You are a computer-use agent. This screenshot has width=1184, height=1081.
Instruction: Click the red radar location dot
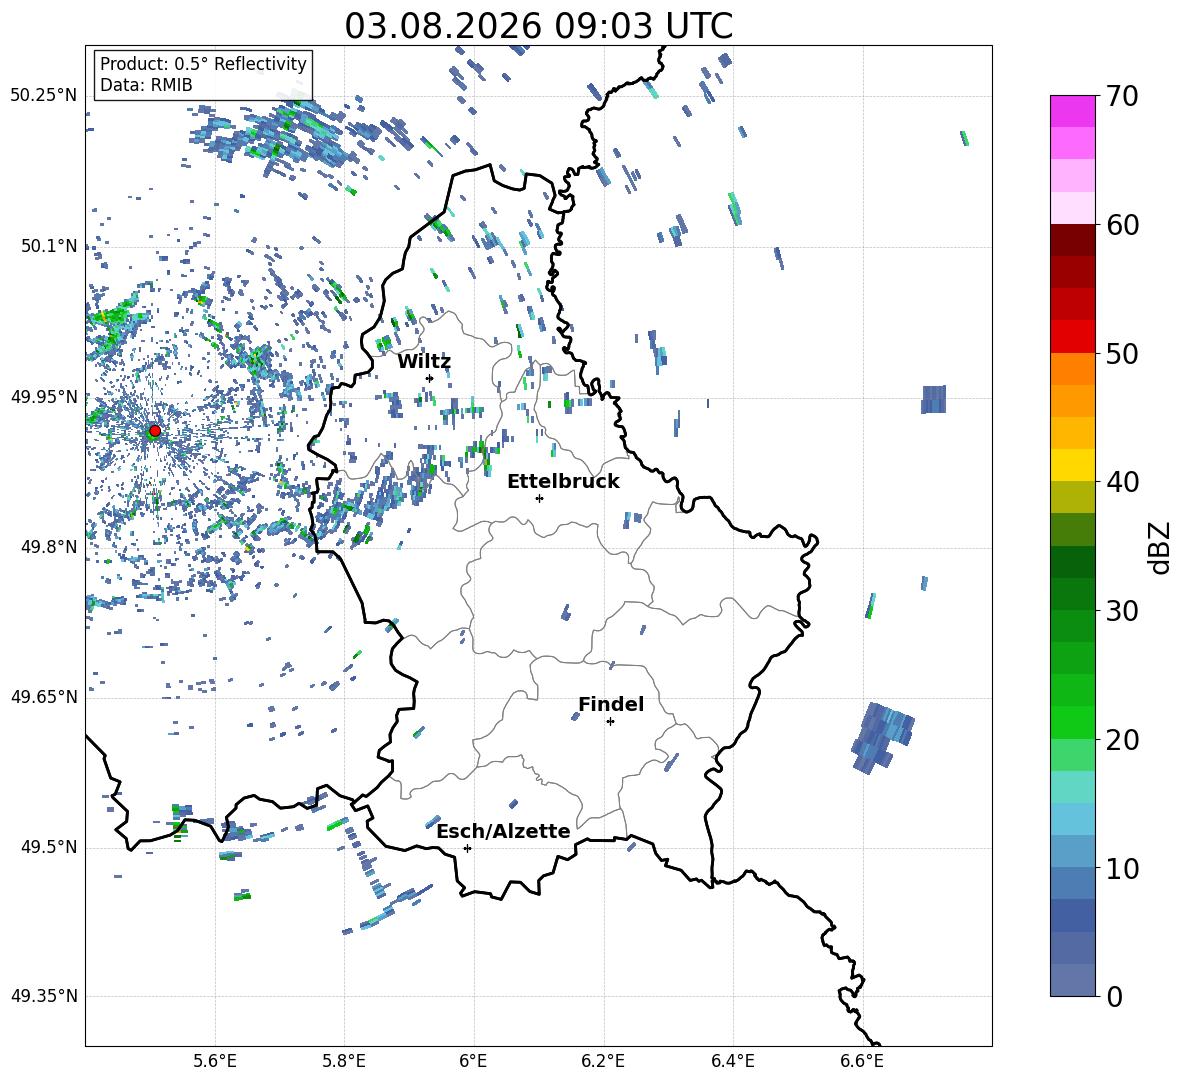pyautogui.click(x=155, y=431)
